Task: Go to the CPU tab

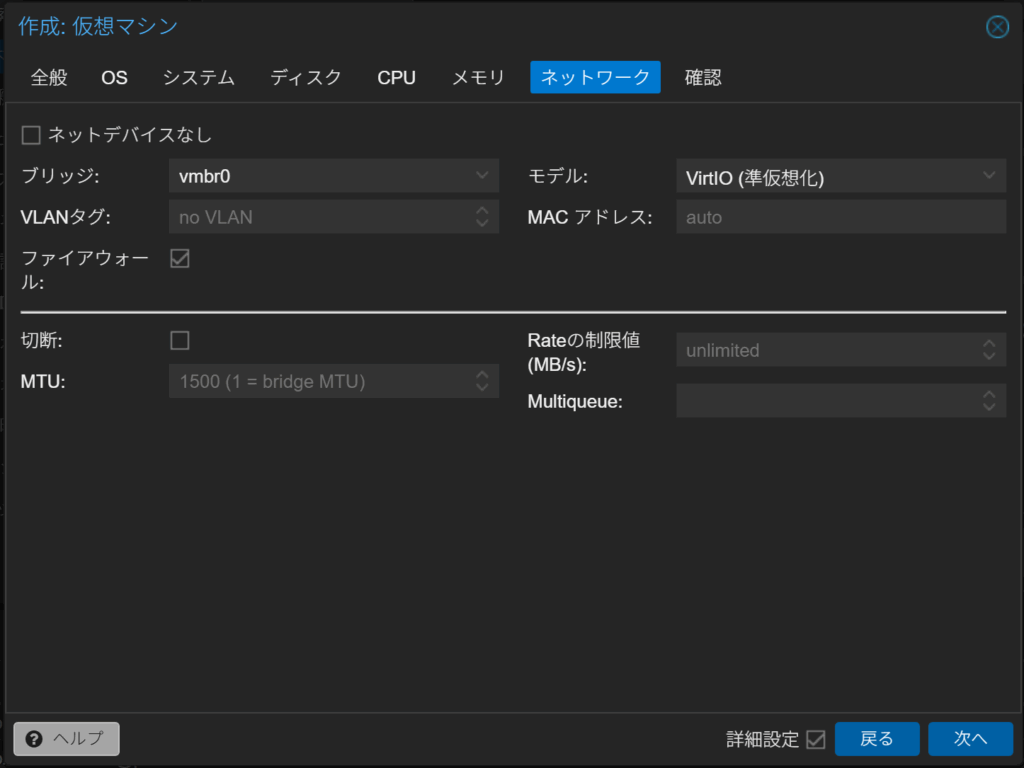Action: tap(396, 78)
